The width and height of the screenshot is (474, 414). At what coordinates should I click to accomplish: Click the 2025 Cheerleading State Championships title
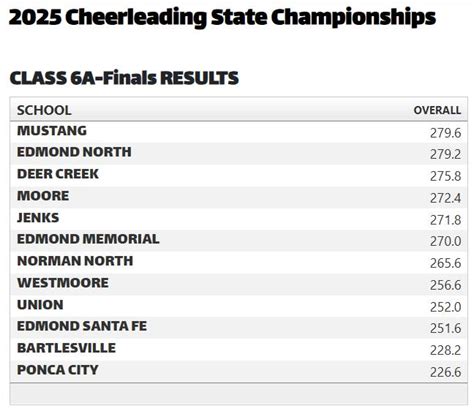tap(222, 17)
